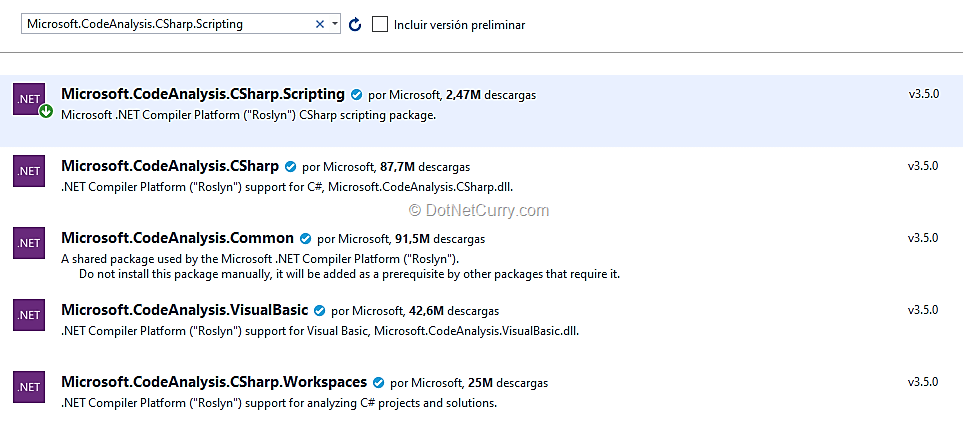Select the Microsoft.CodeAnalysis.CSharp.Scripting package title

tap(203, 94)
